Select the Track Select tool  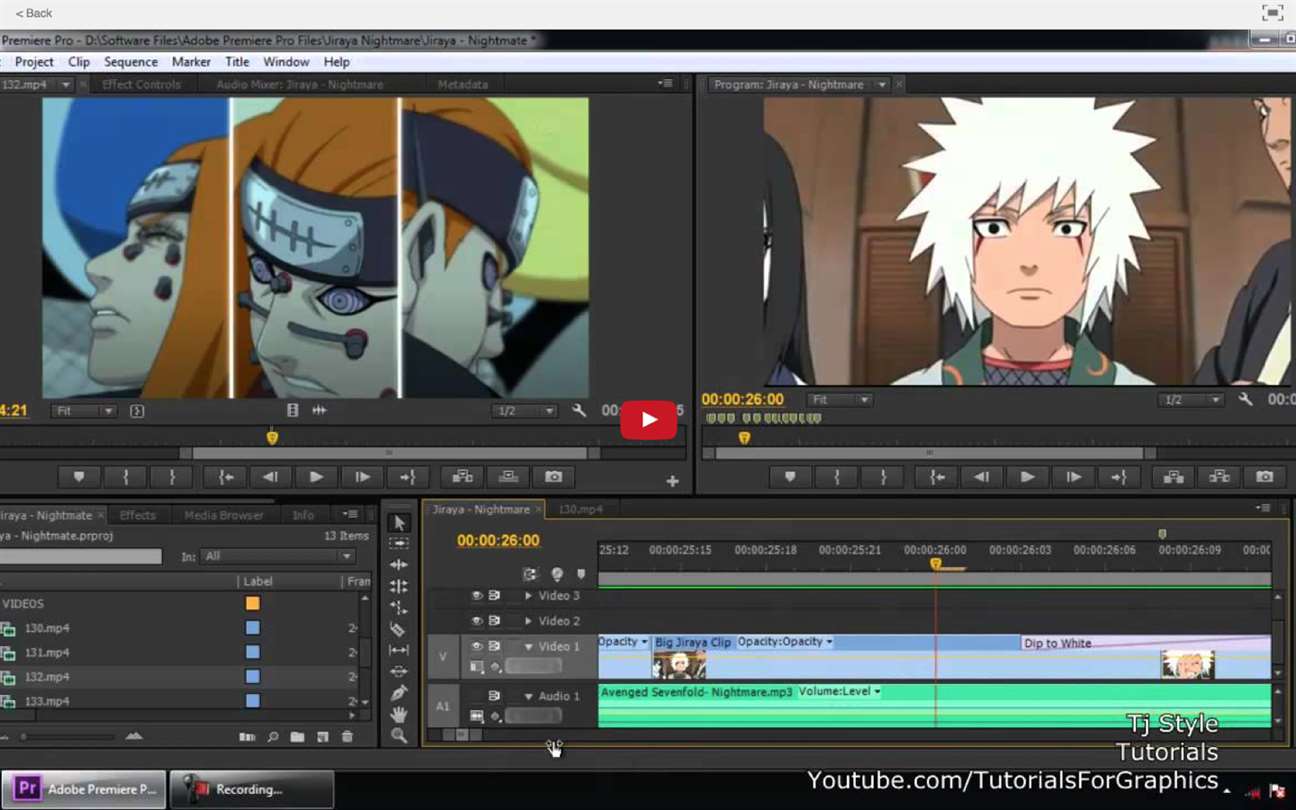coord(399,543)
